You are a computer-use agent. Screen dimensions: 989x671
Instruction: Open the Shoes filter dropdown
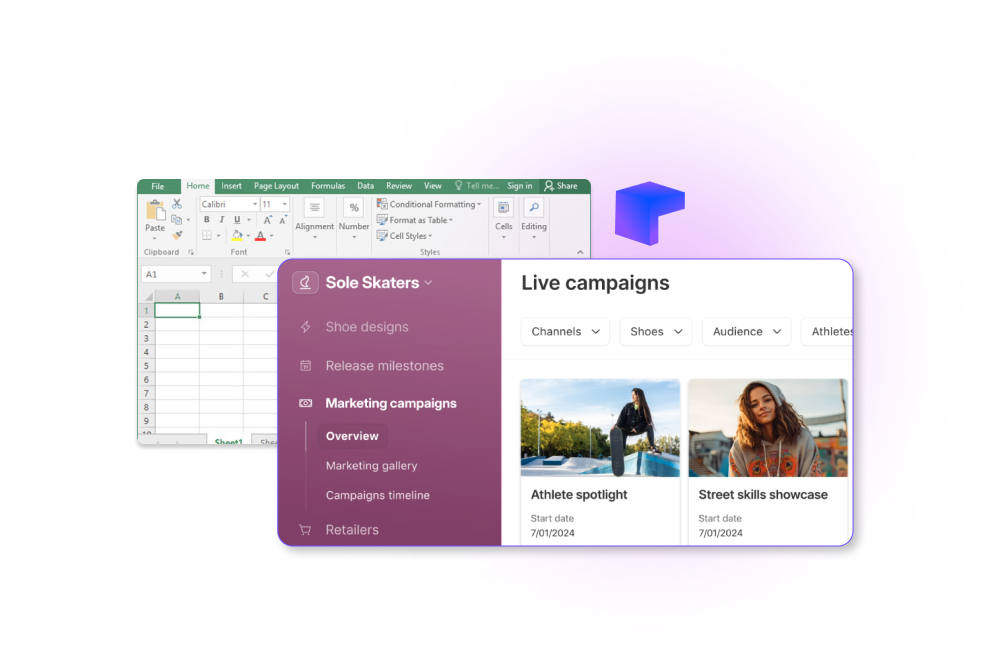point(656,332)
